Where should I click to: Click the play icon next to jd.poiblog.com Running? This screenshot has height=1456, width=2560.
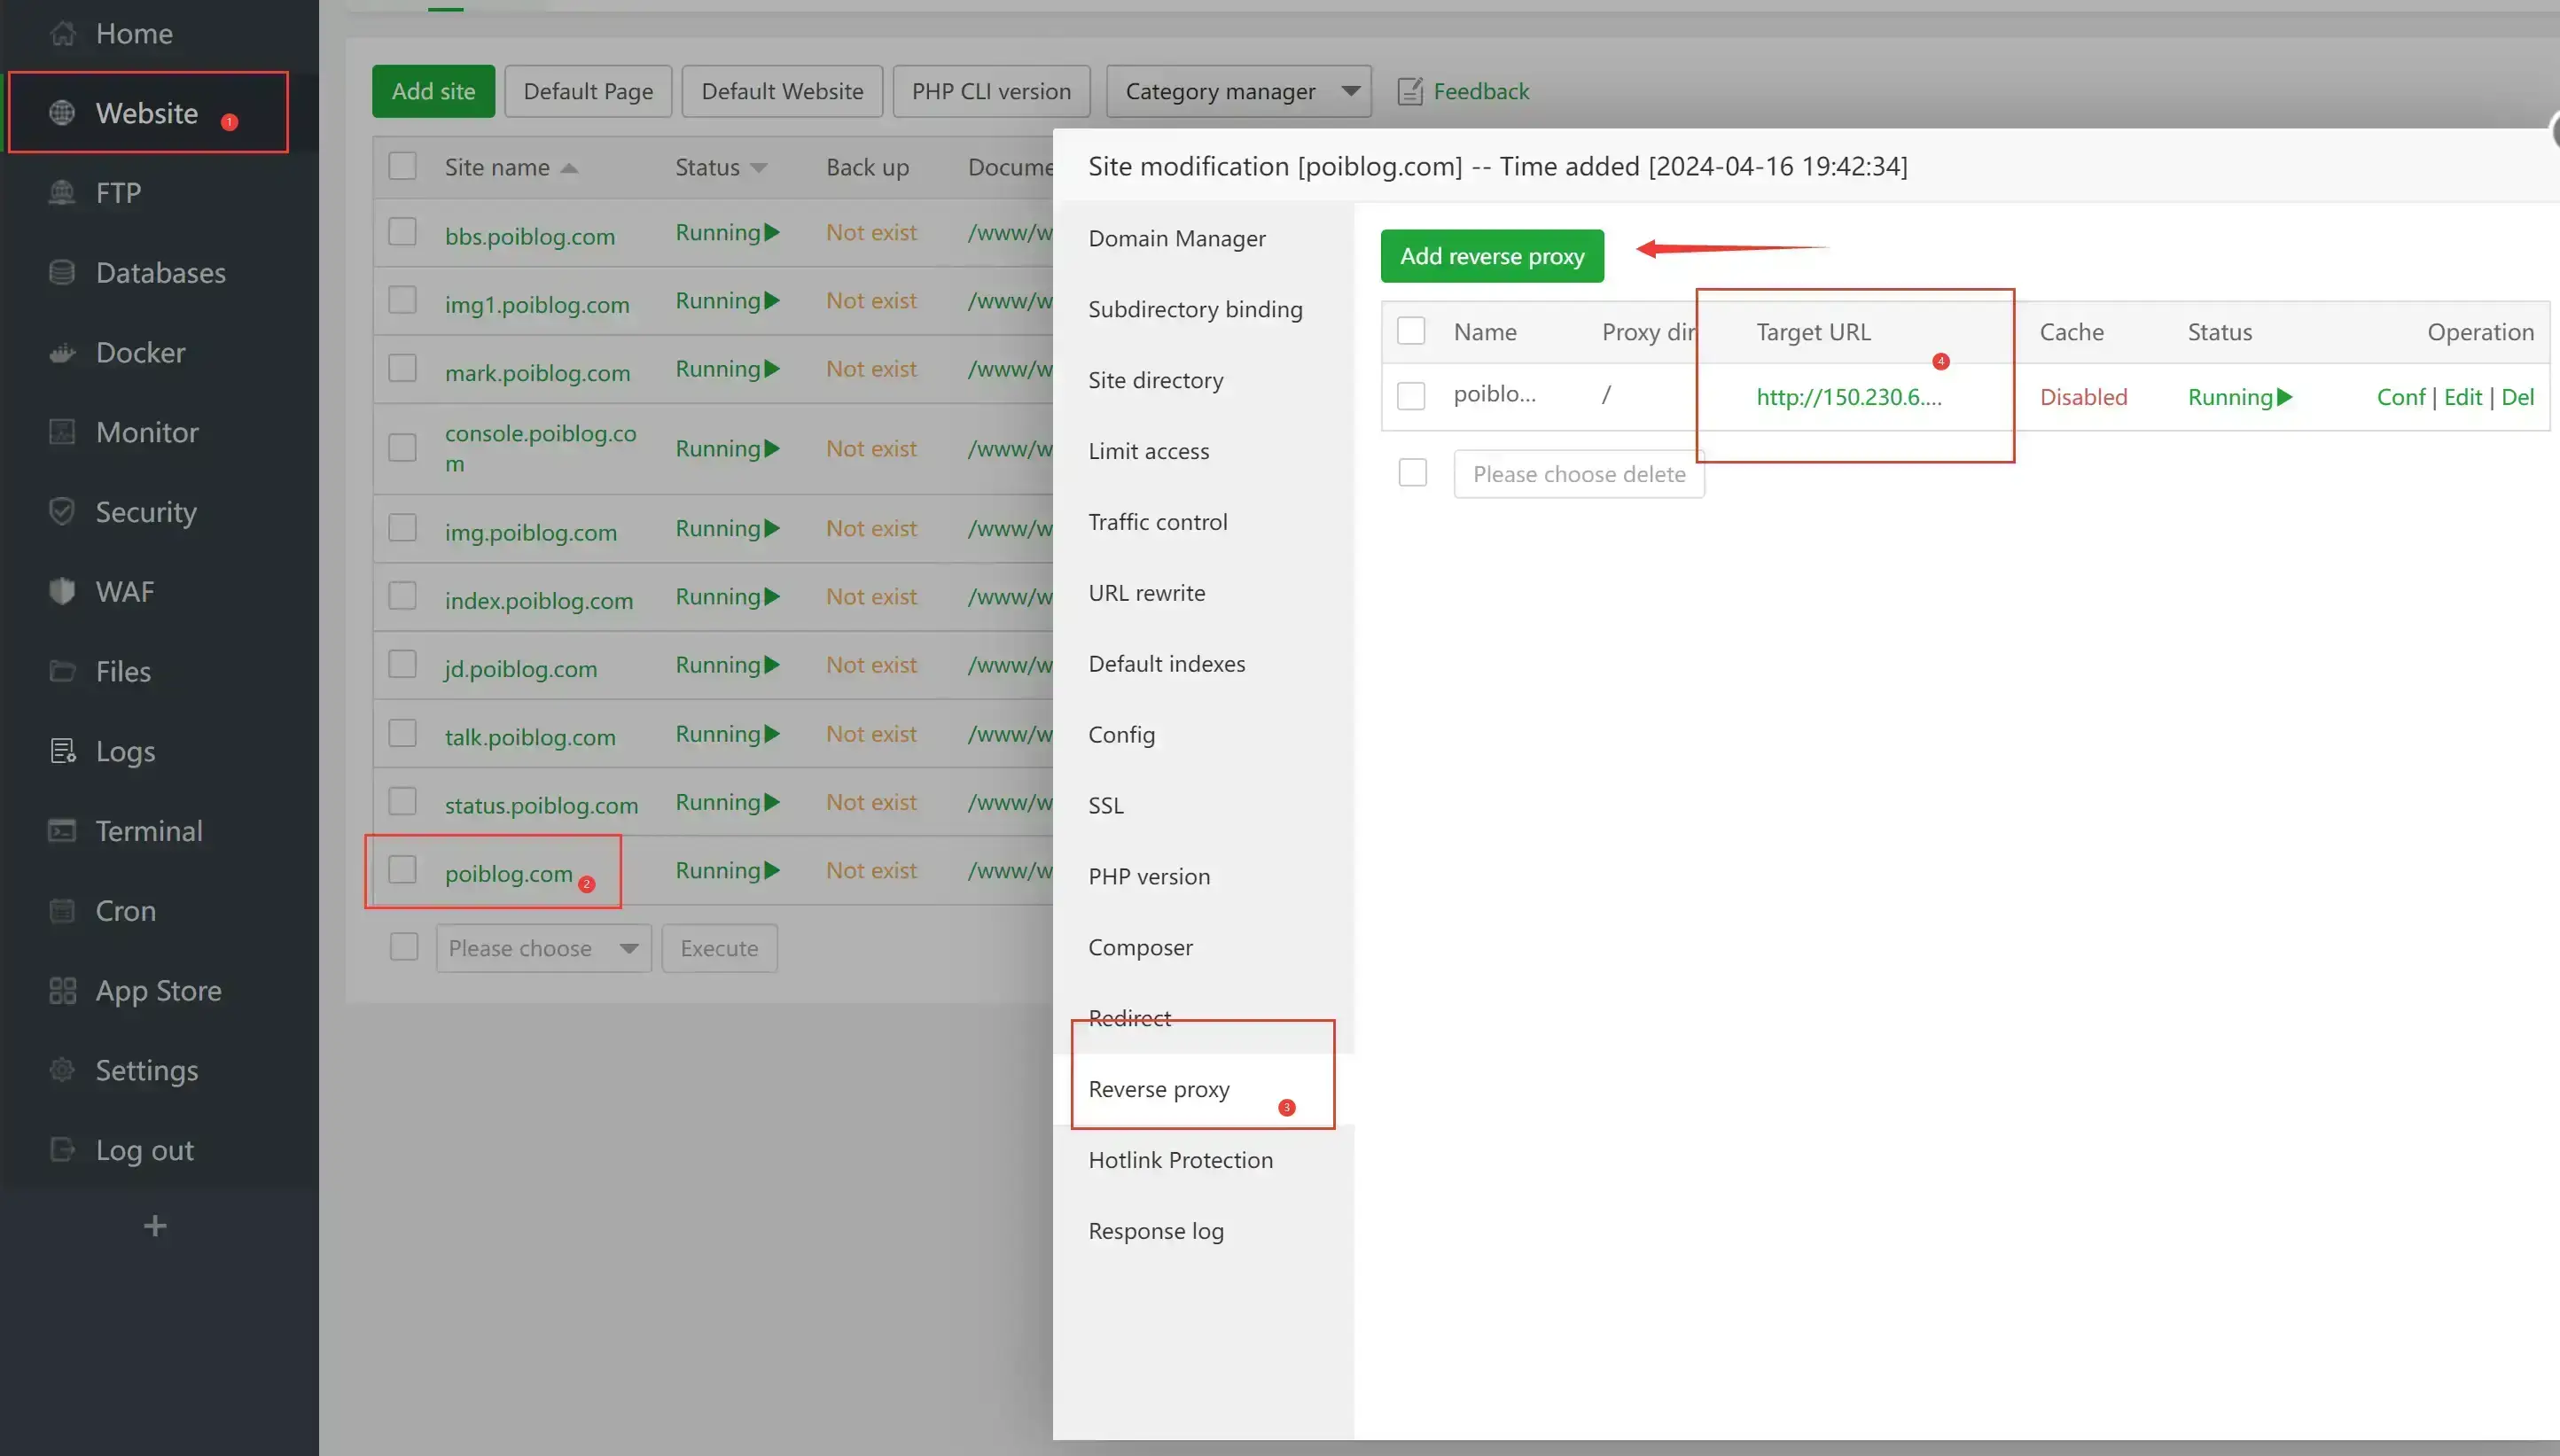pyautogui.click(x=772, y=665)
